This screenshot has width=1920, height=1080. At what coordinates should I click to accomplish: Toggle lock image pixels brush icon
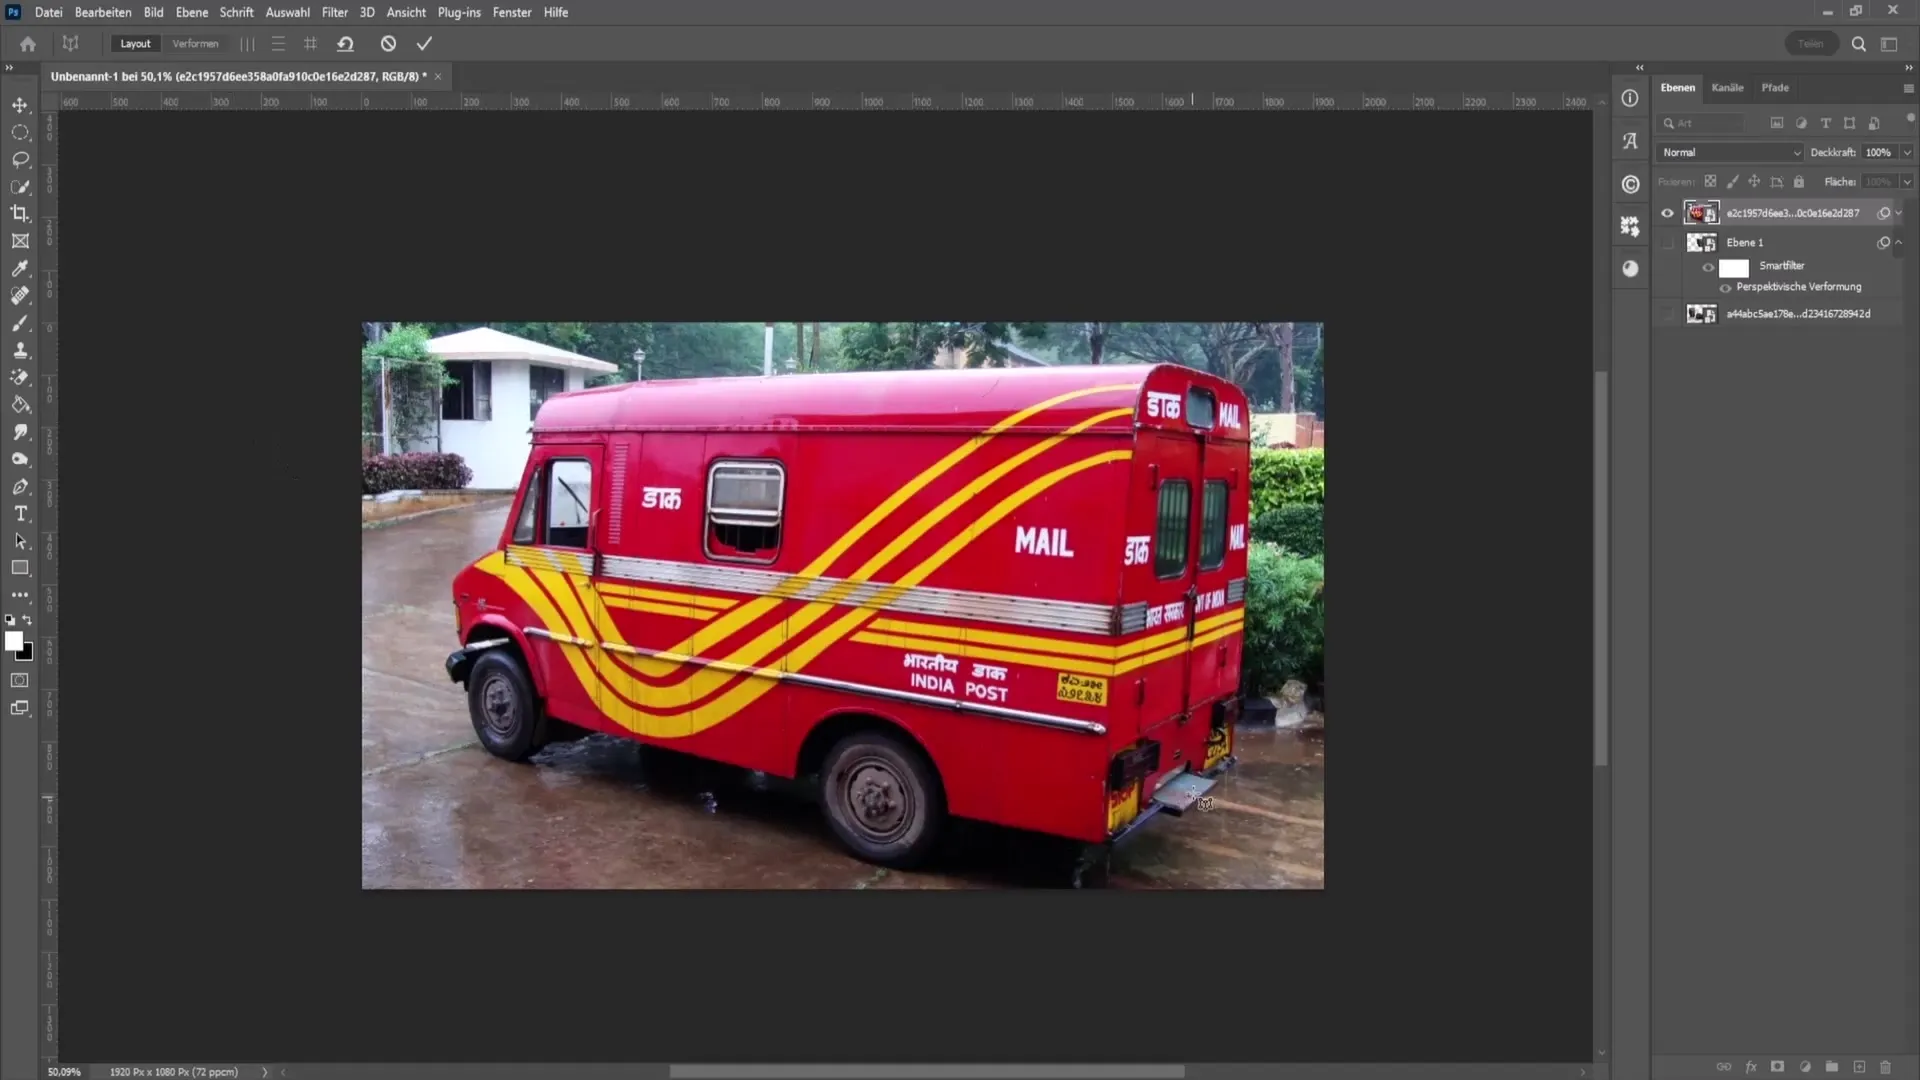tap(1732, 181)
